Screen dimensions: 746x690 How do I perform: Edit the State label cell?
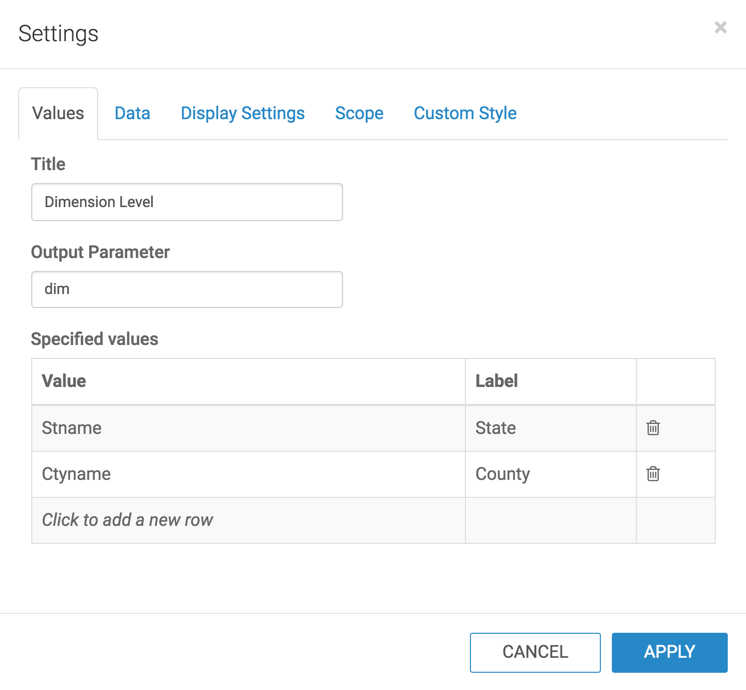pyautogui.click(x=550, y=428)
